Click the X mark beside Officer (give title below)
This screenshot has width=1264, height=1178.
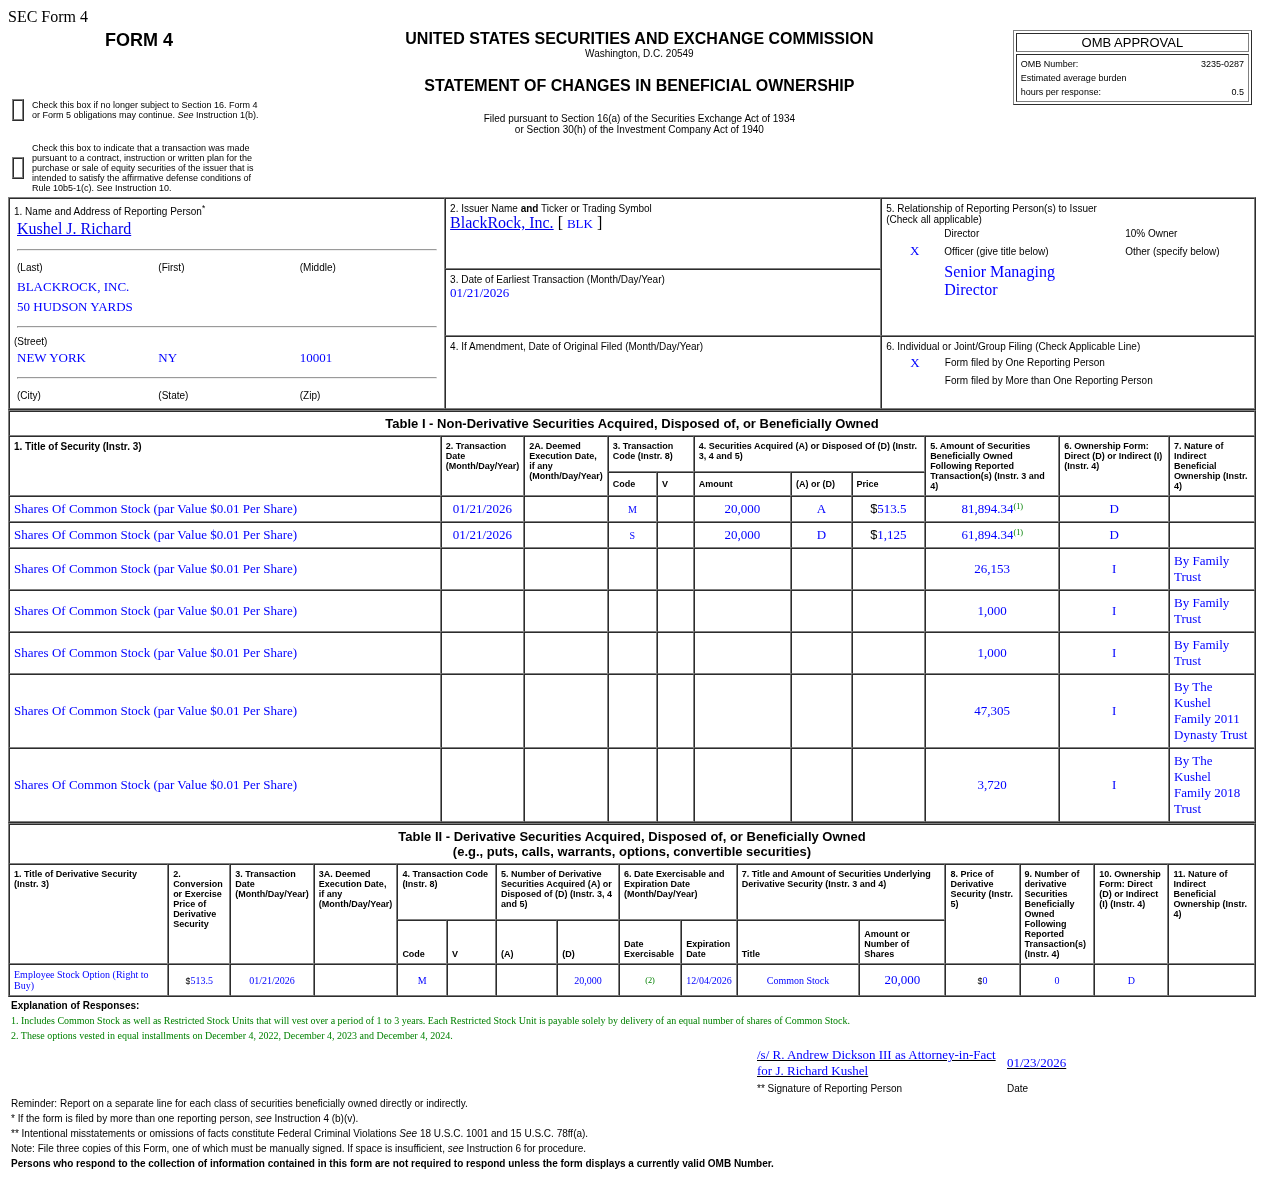(x=914, y=251)
